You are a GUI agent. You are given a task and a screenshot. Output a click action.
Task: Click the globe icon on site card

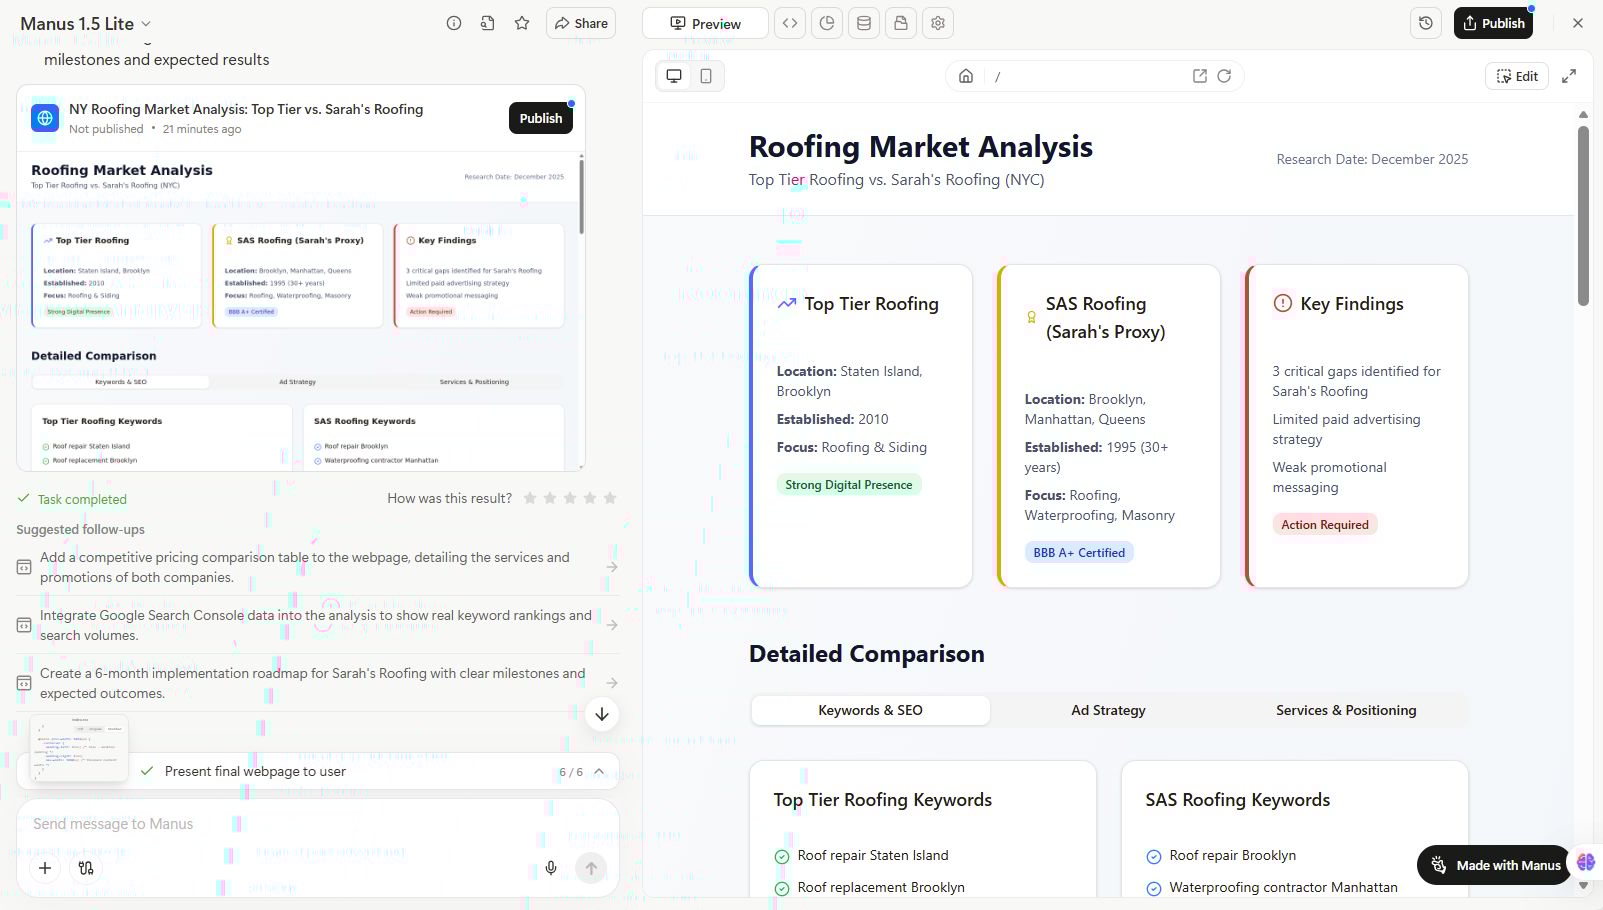45,118
